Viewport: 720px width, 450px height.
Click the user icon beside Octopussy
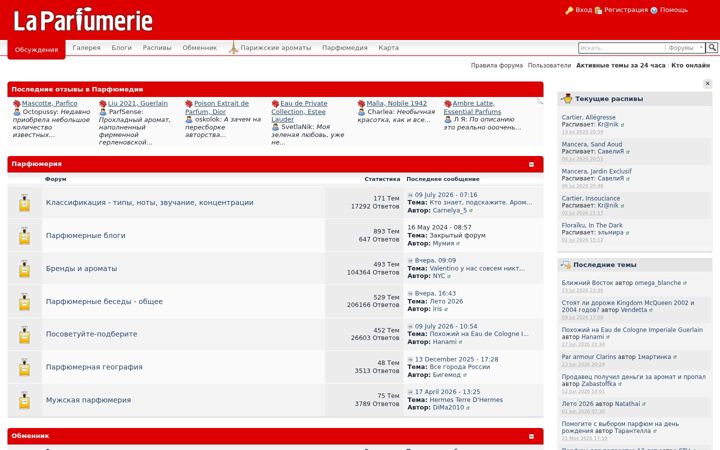[17, 112]
